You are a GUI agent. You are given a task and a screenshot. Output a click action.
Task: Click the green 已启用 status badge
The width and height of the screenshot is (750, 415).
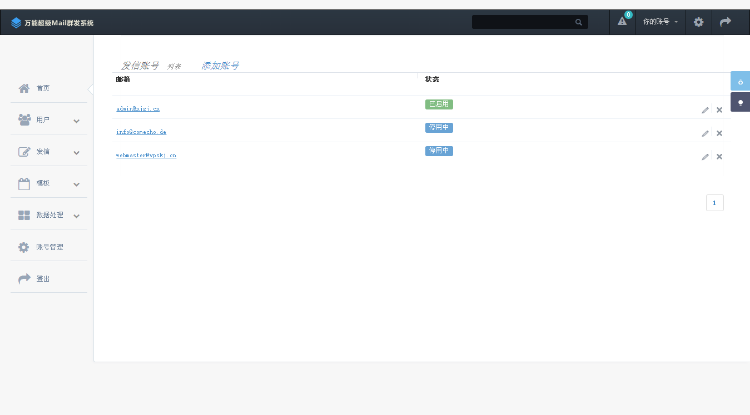(439, 104)
